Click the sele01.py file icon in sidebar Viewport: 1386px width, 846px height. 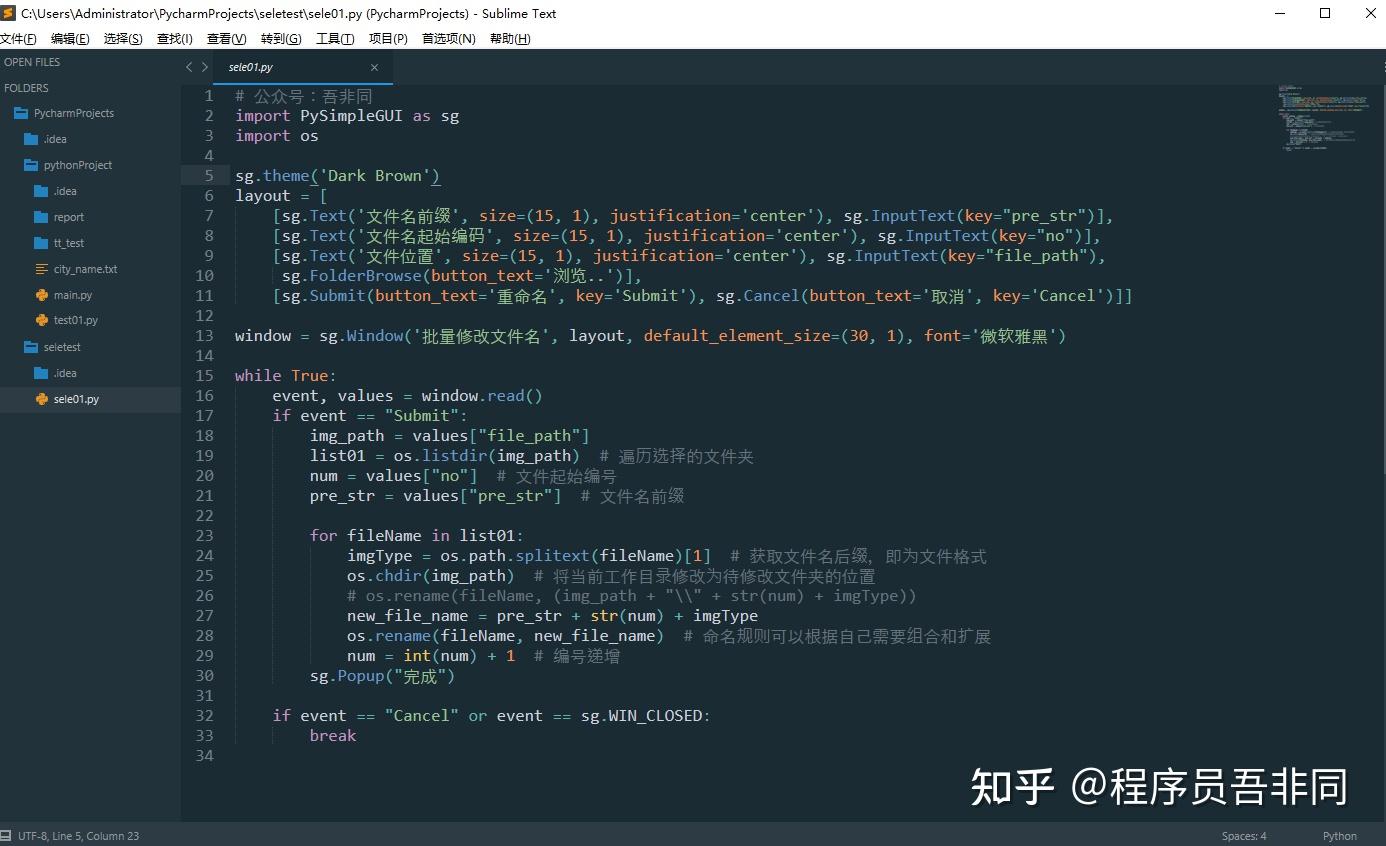pos(40,398)
